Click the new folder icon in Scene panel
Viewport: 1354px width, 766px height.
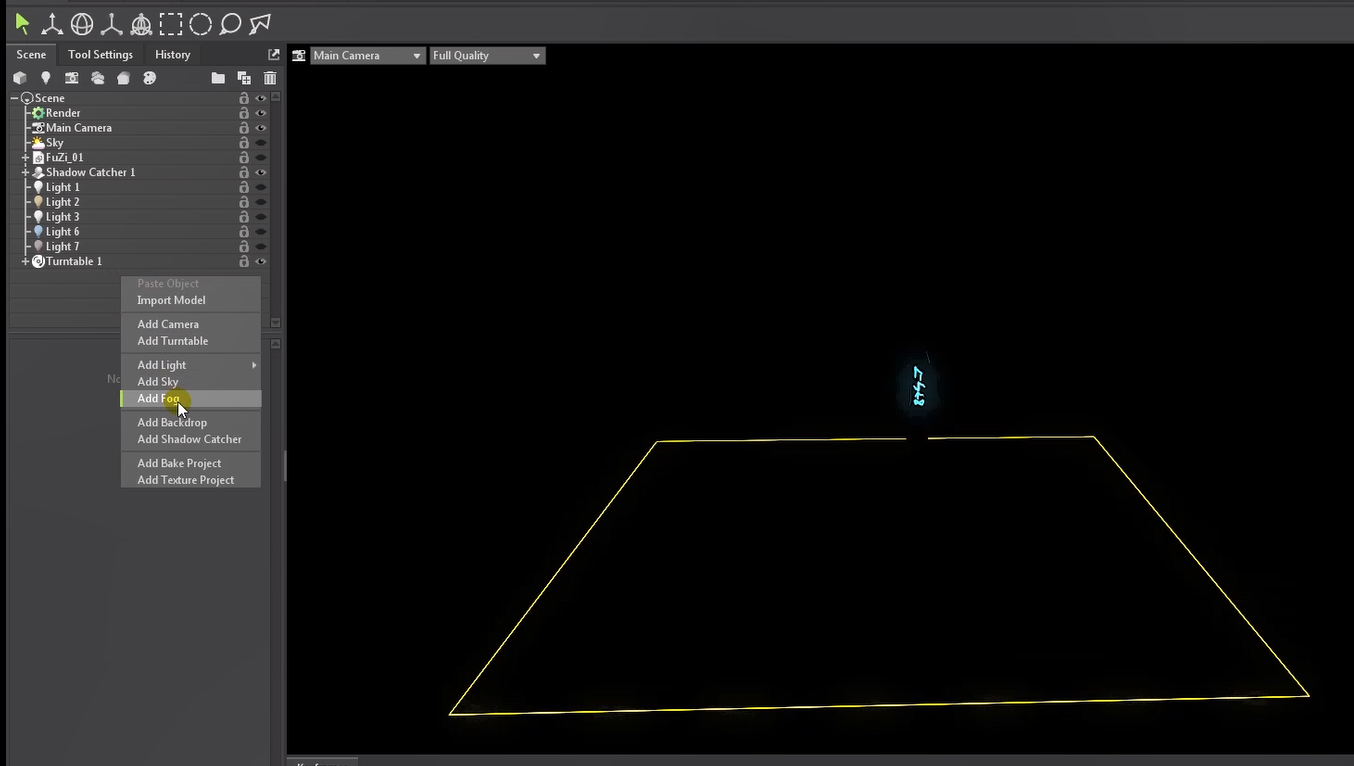tap(218, 78)
